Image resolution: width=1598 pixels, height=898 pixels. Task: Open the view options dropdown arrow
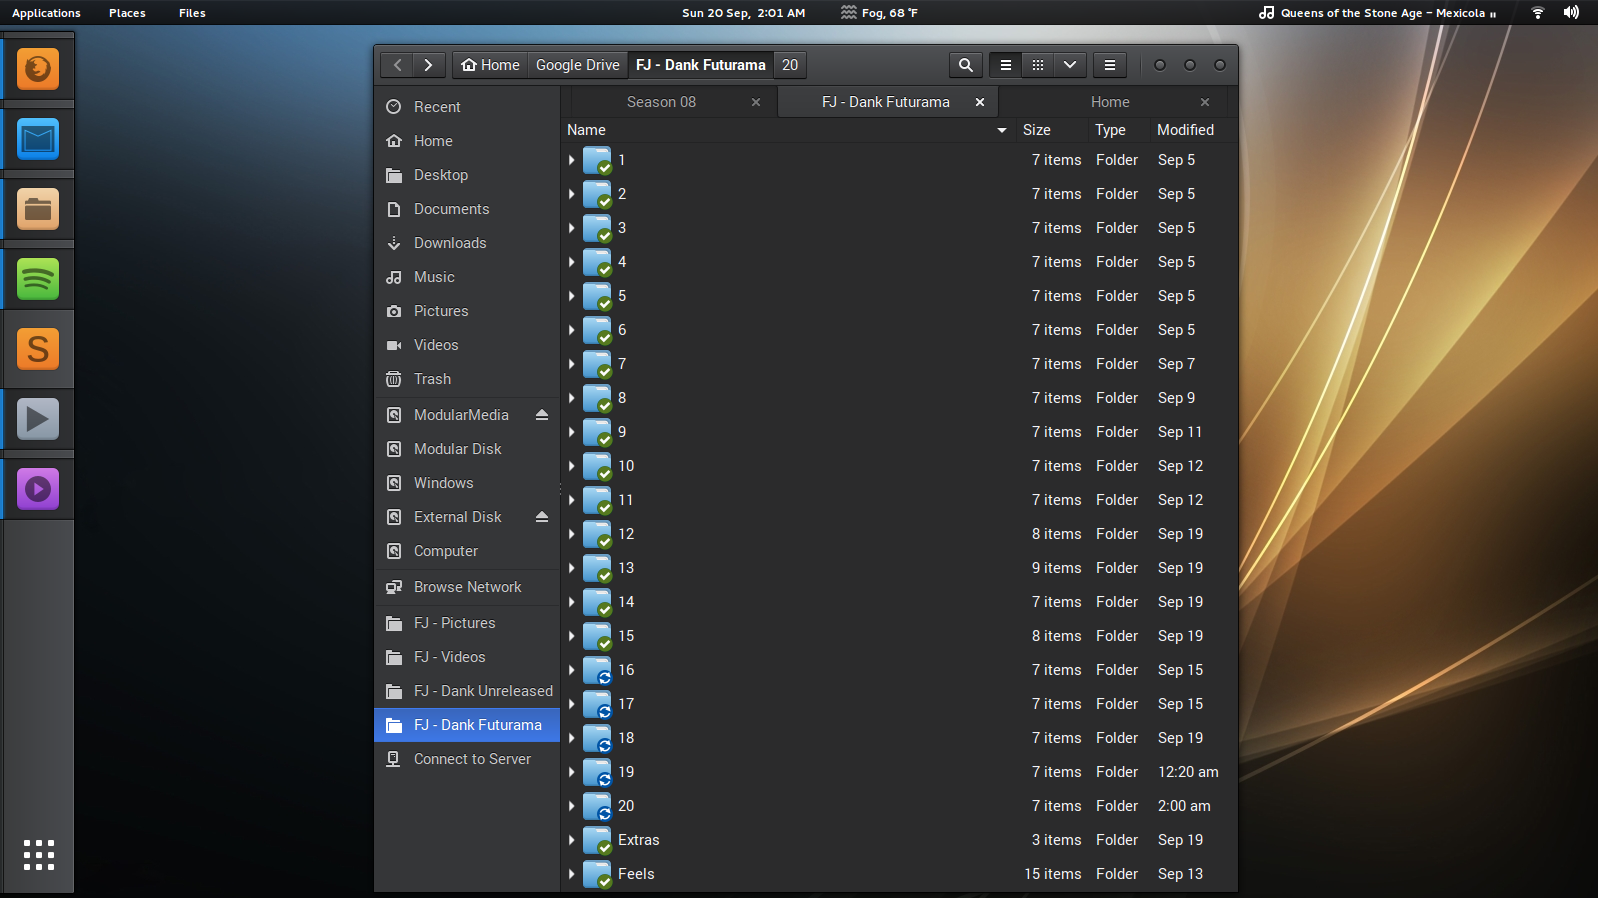1070,65
